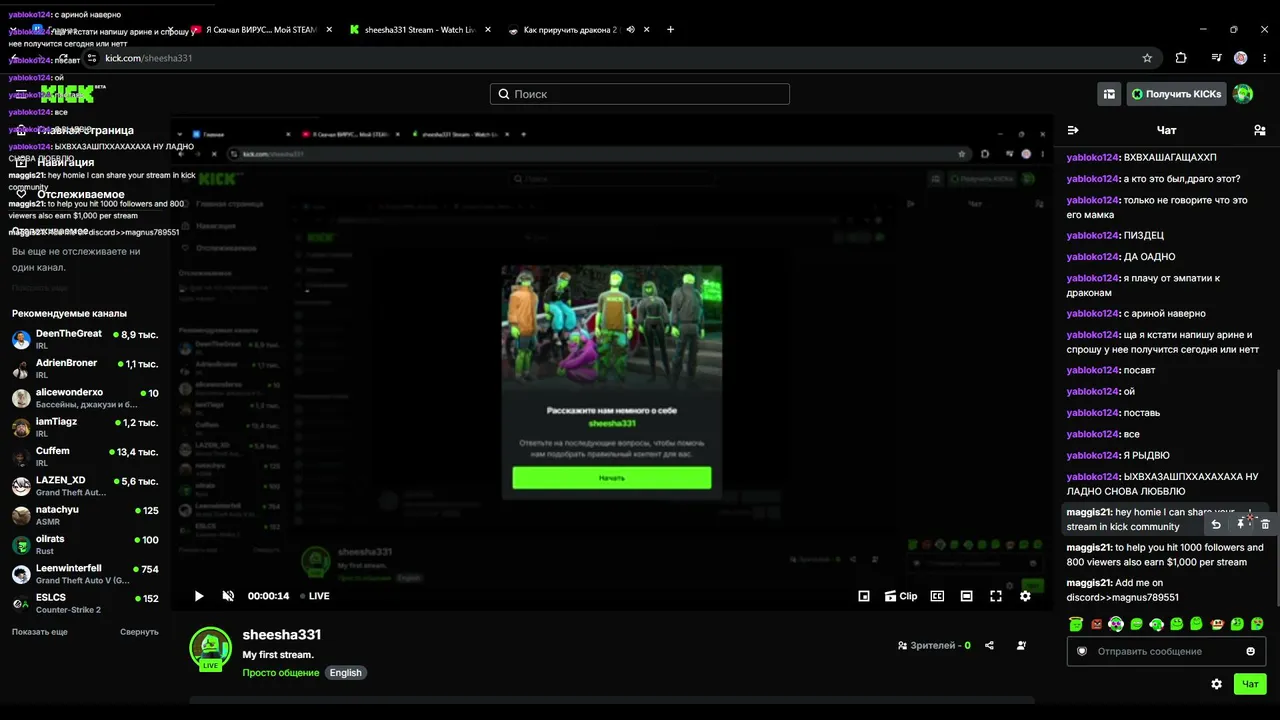Mute the Как приручить дракона tab audio
The height and width of the screenshot is (720, 1280).
click(630, 30)
